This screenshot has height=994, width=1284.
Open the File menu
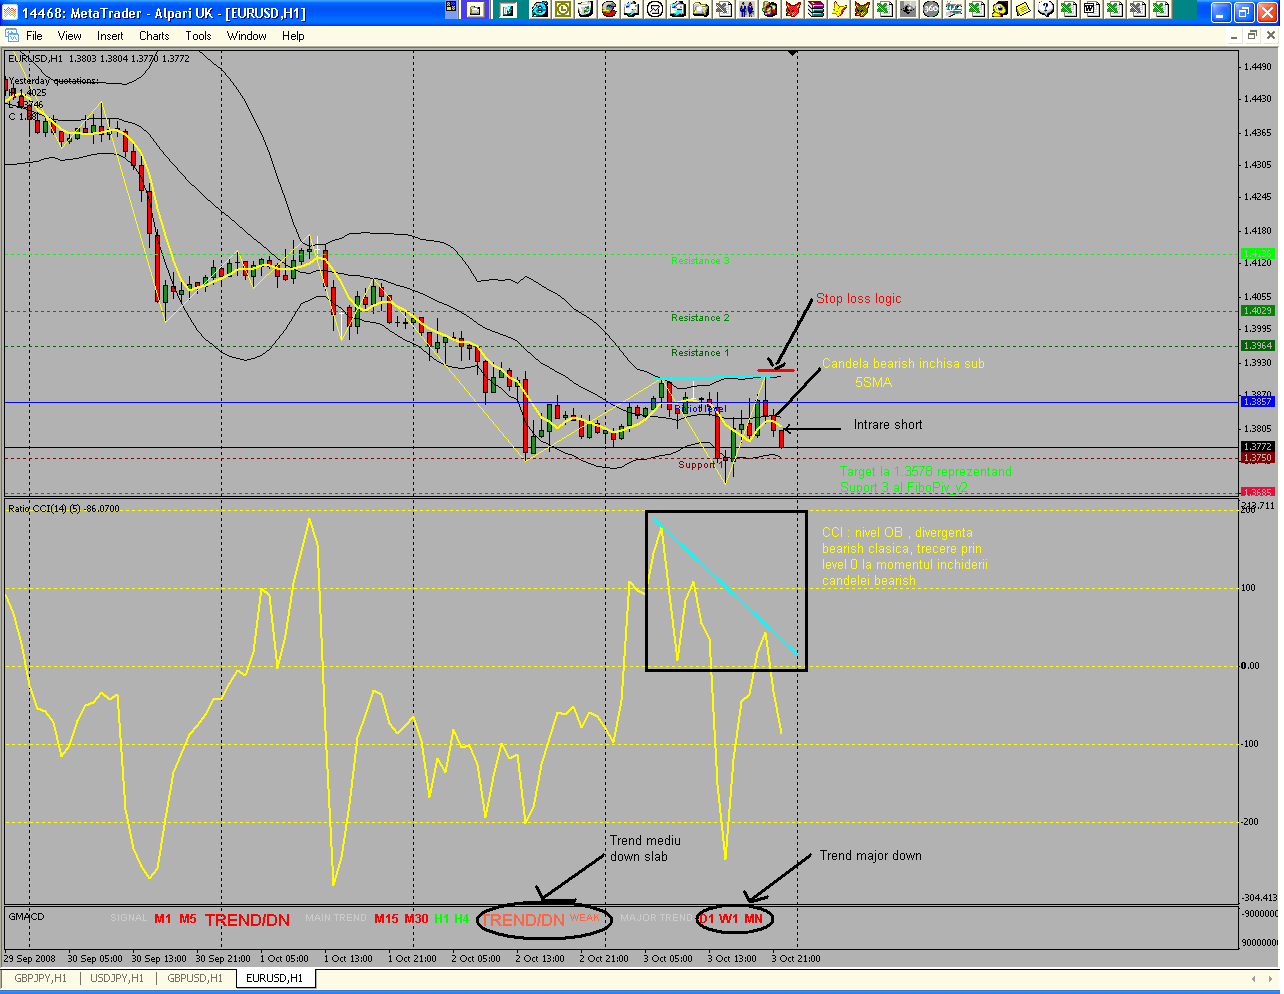tap(34, 36)
